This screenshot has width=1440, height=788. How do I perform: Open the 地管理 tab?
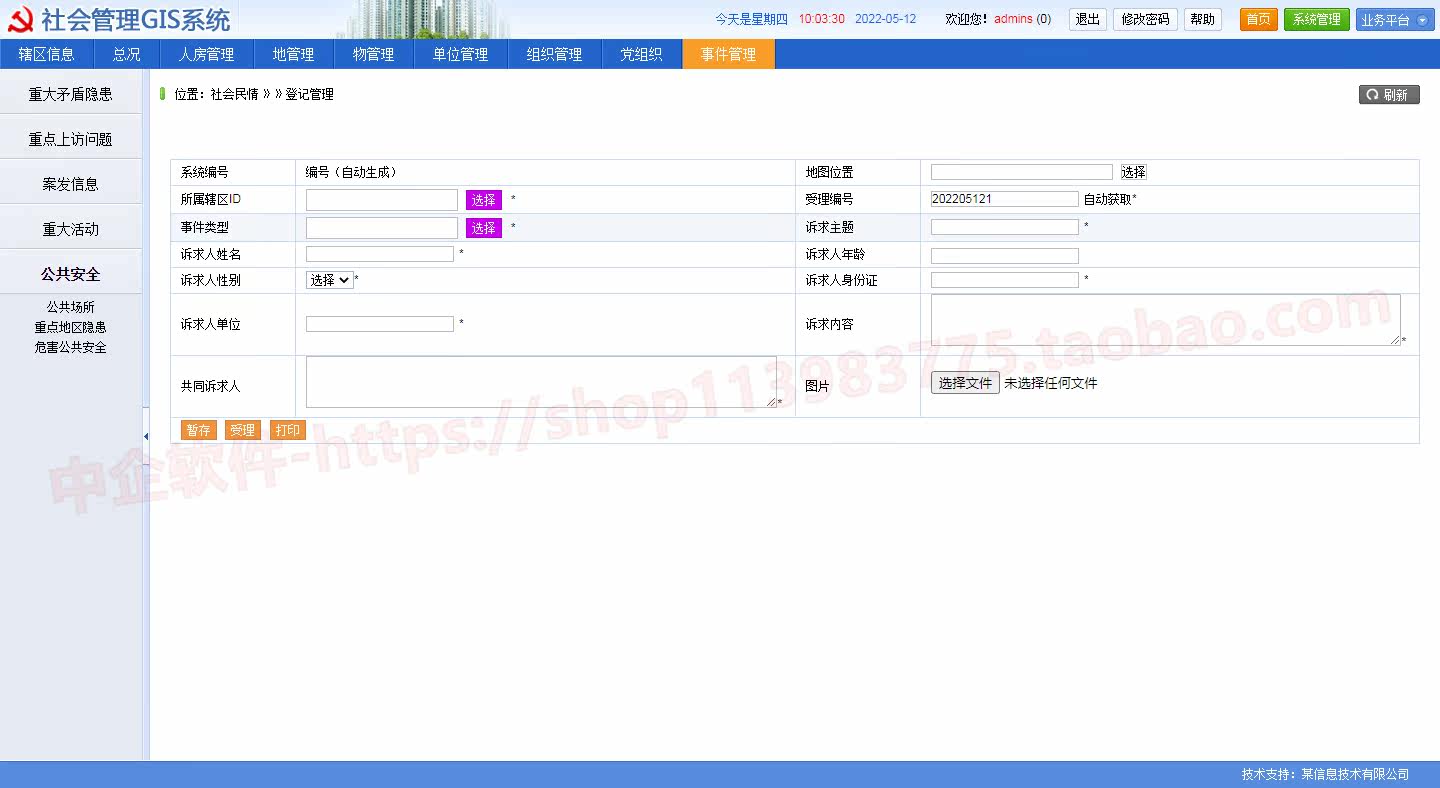(x=294, y=54)
